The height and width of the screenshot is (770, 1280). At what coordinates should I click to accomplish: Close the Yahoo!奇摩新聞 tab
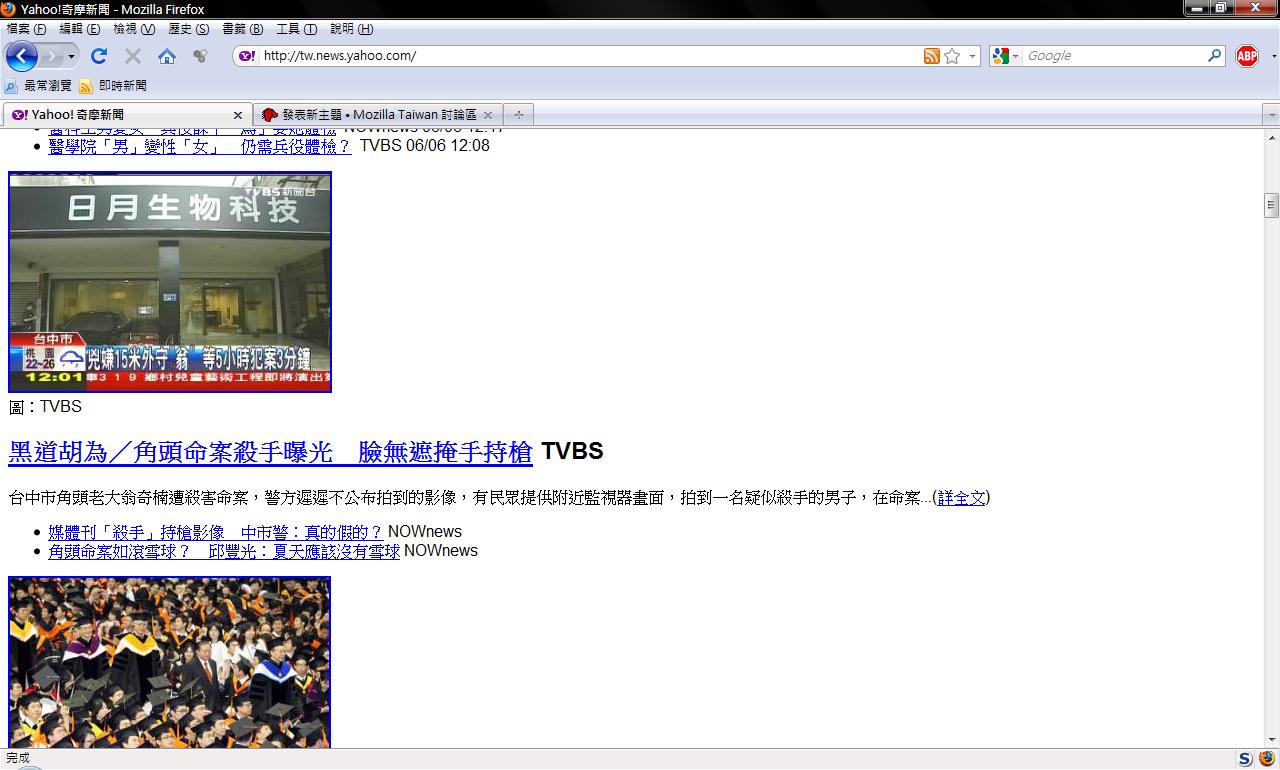pyautogui.click(x=238, y=115)
